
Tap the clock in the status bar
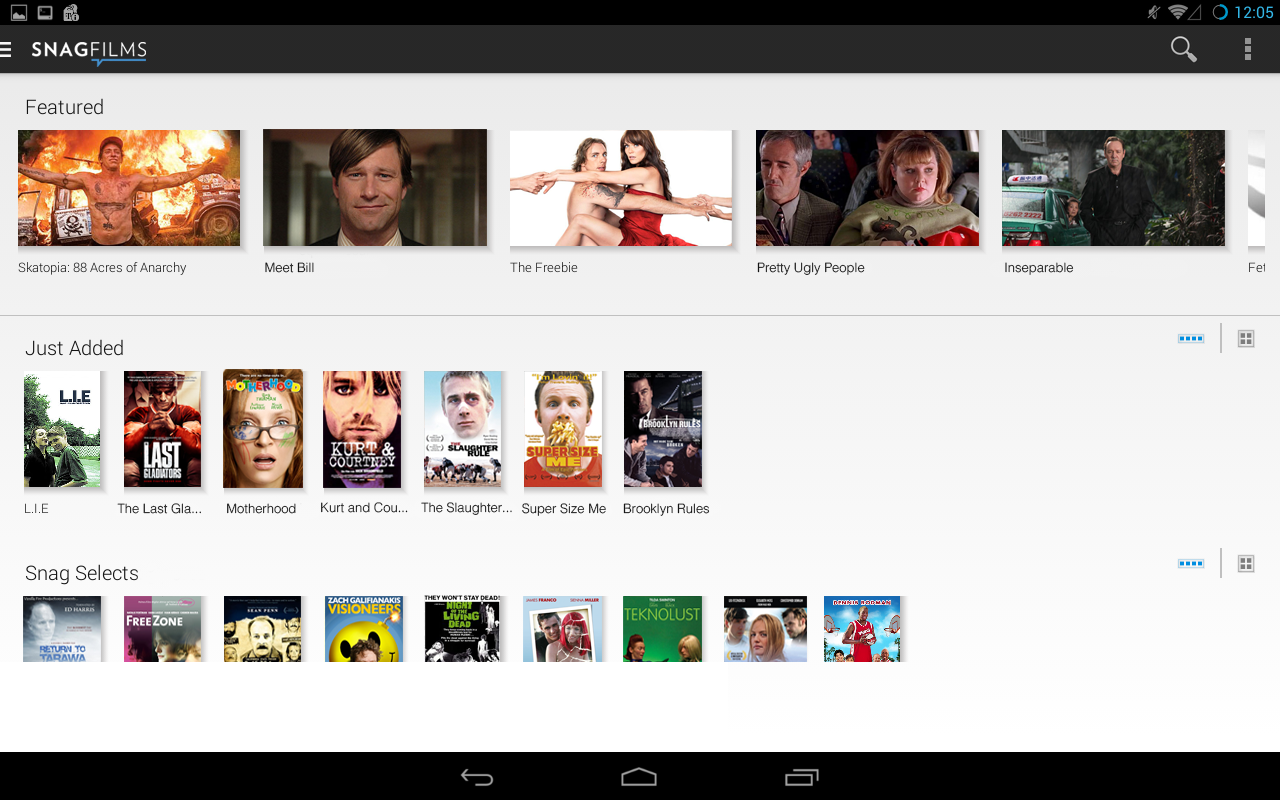pyautogui.click(x=1253, y=12)
